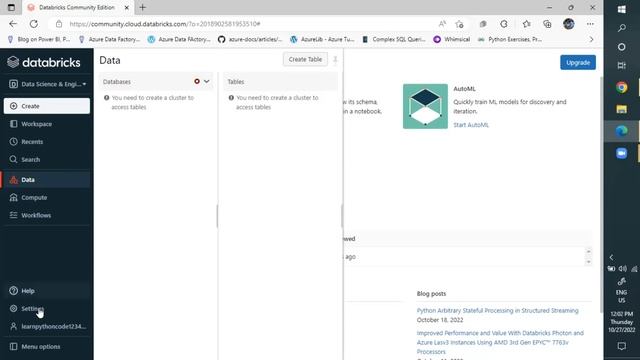Open the Collections toolbar icon
This screenshot has width=640, height=360.
547,24
